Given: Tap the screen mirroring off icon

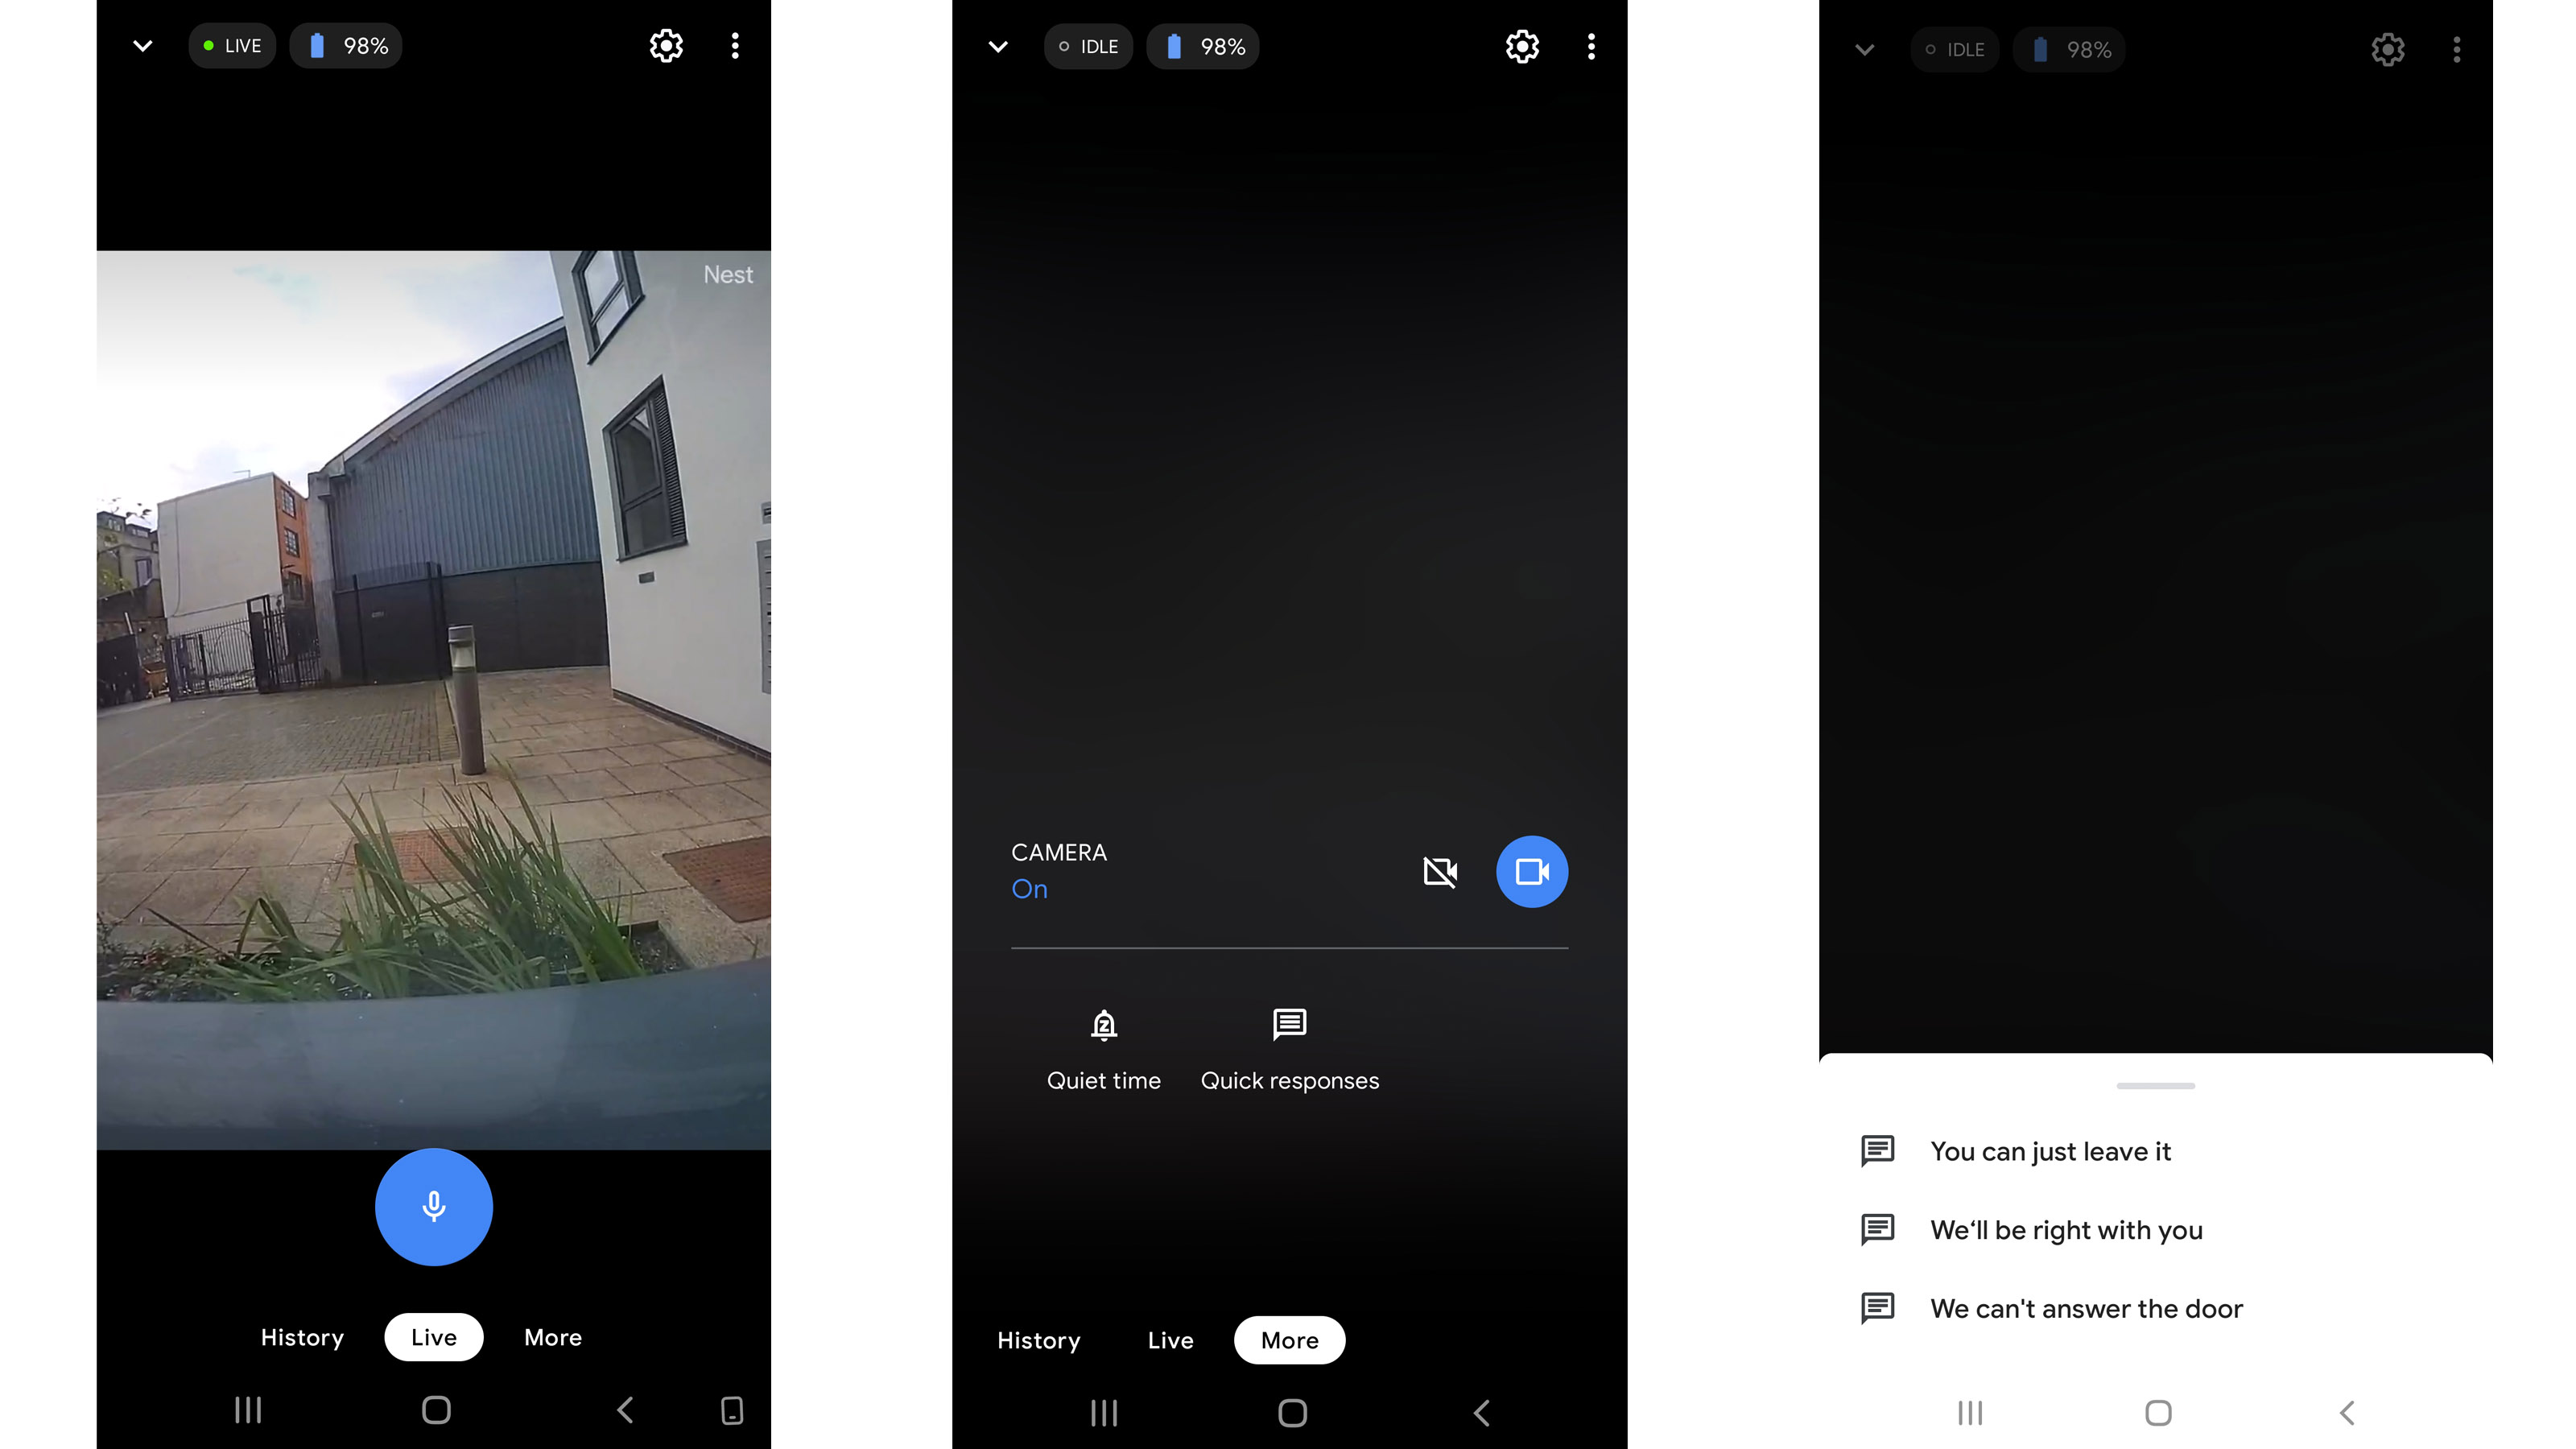Looking at the screenshot, I should pyautogui.click(x=1440, y=870).
